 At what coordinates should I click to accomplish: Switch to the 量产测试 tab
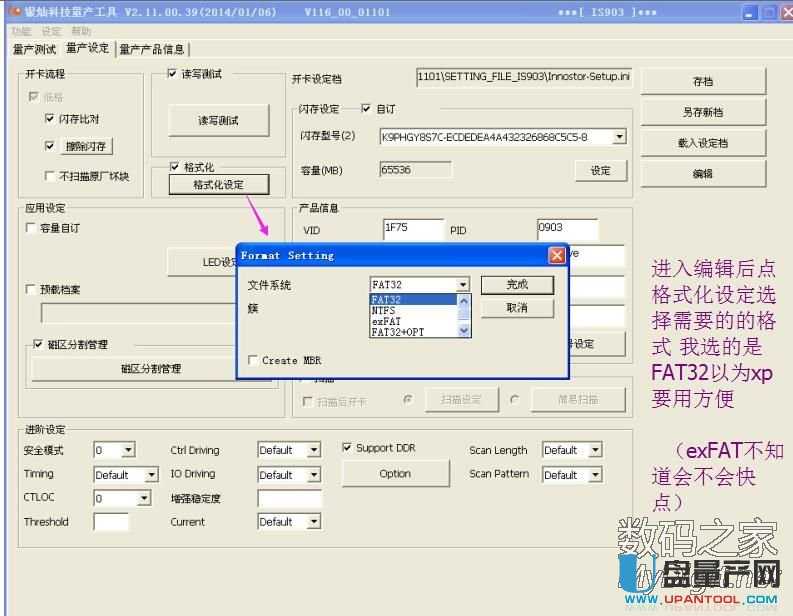pos(34,49)
